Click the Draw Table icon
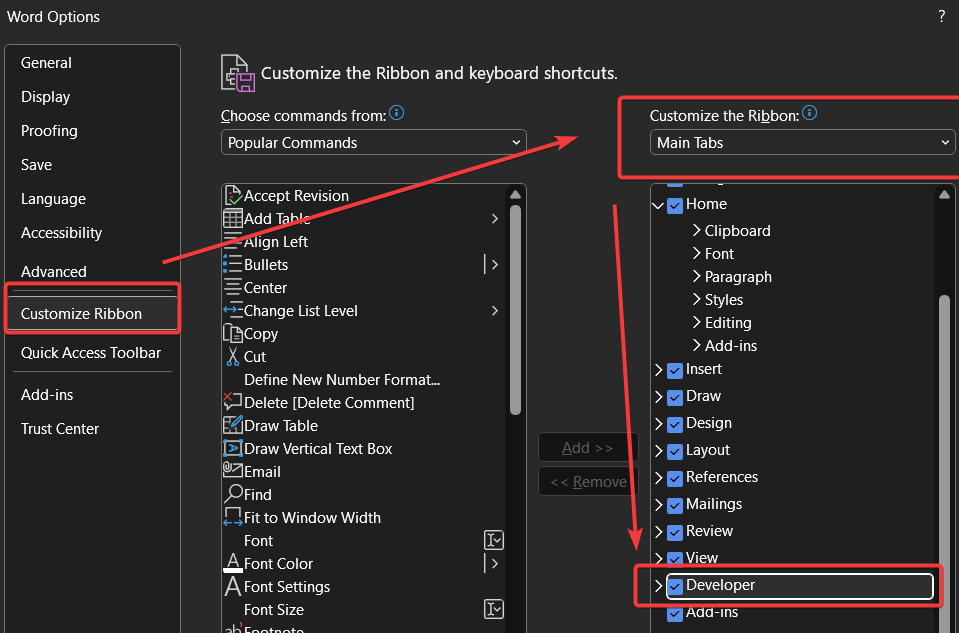The height and width of the screenshot is (633, 959). tap(231, 425)
